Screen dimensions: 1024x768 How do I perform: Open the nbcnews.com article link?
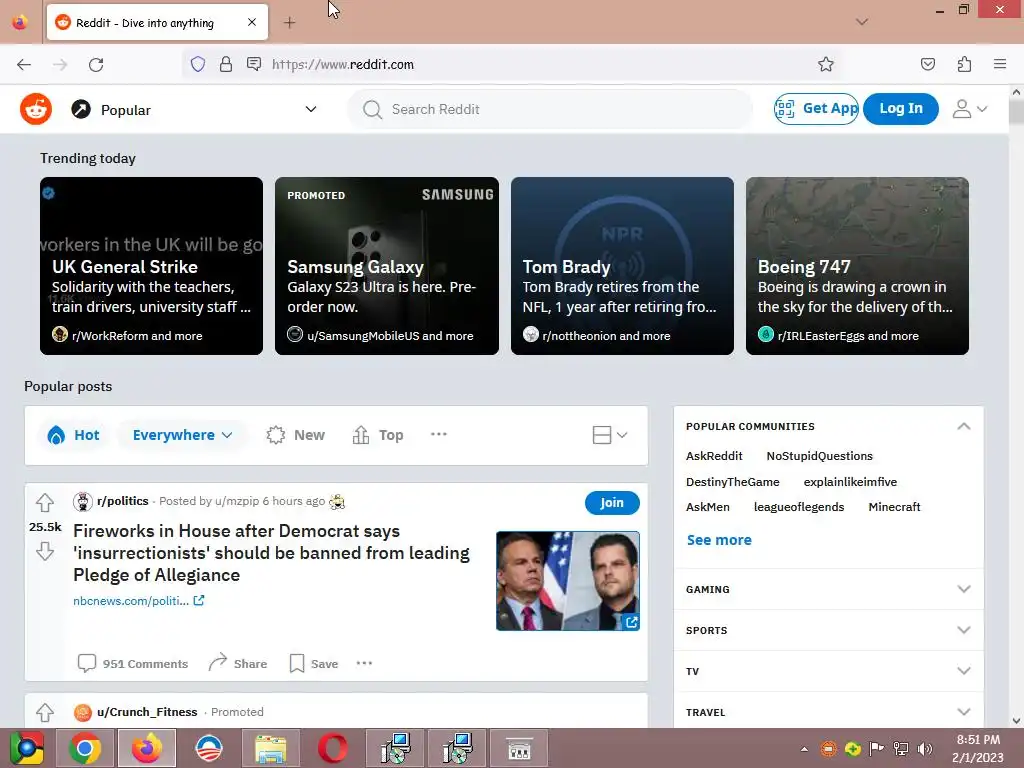tap(138, 601)
